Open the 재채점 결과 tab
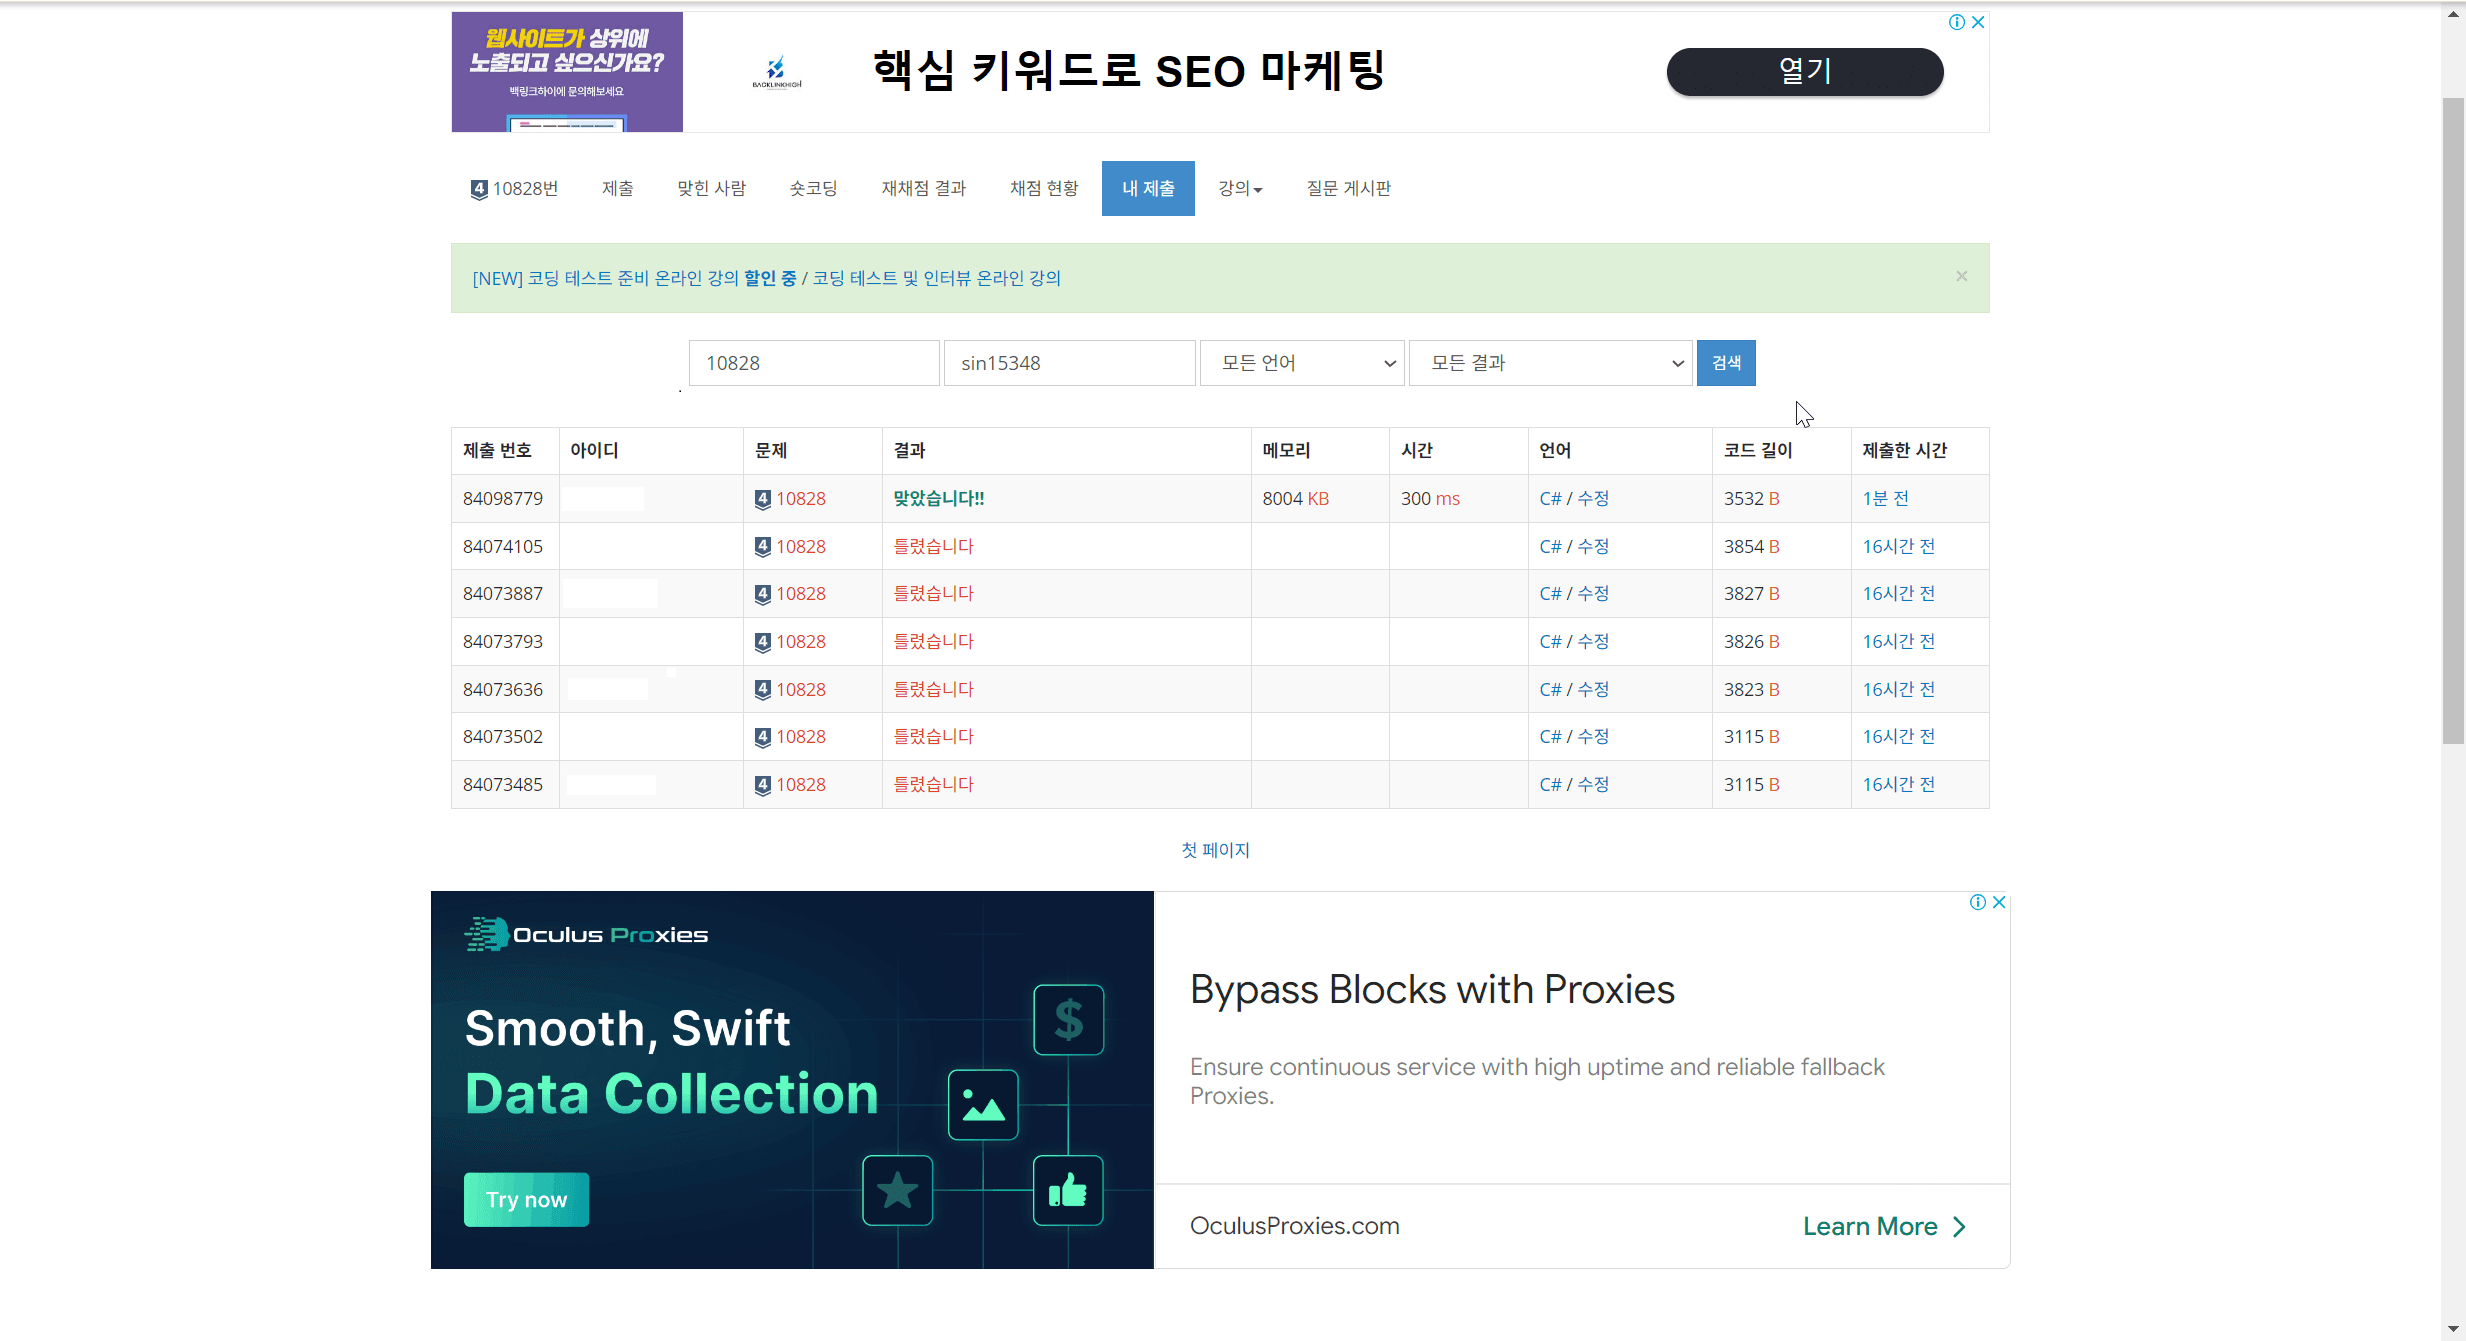Image resolution: width=2466 pixels, height=1341 pixels. (x=923, y=189)
